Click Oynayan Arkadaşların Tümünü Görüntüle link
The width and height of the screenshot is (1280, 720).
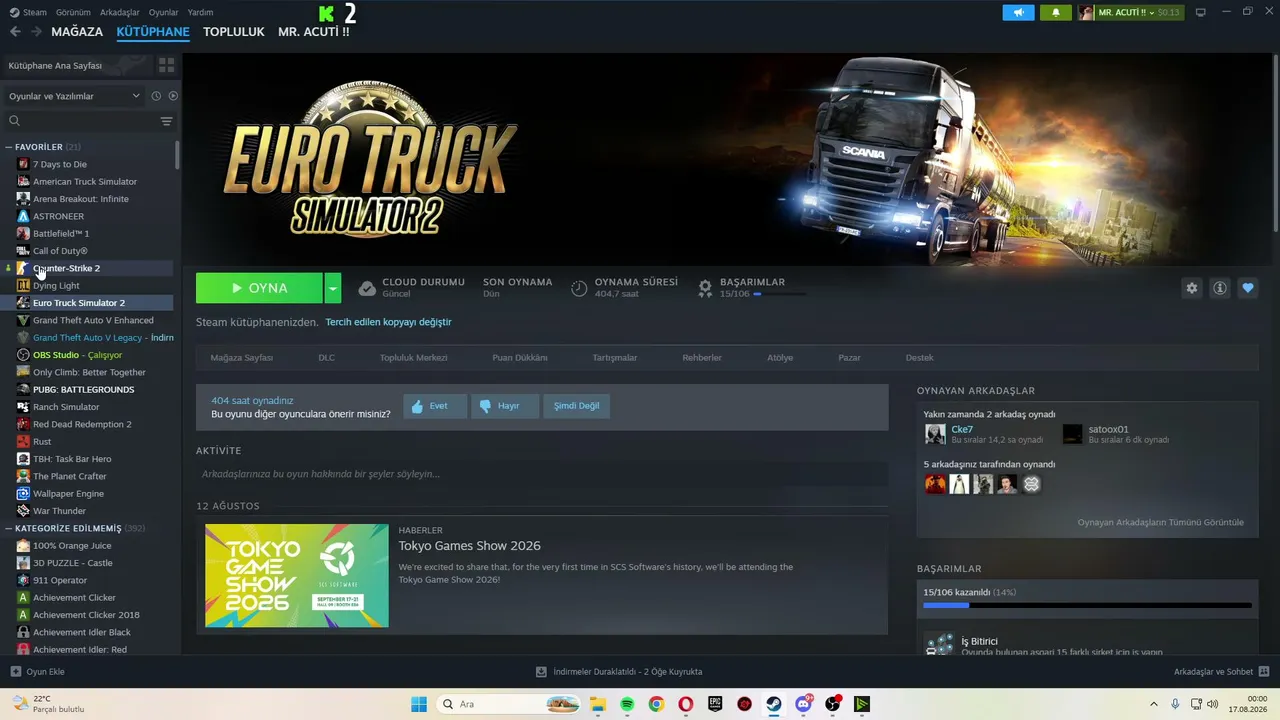1161,522
